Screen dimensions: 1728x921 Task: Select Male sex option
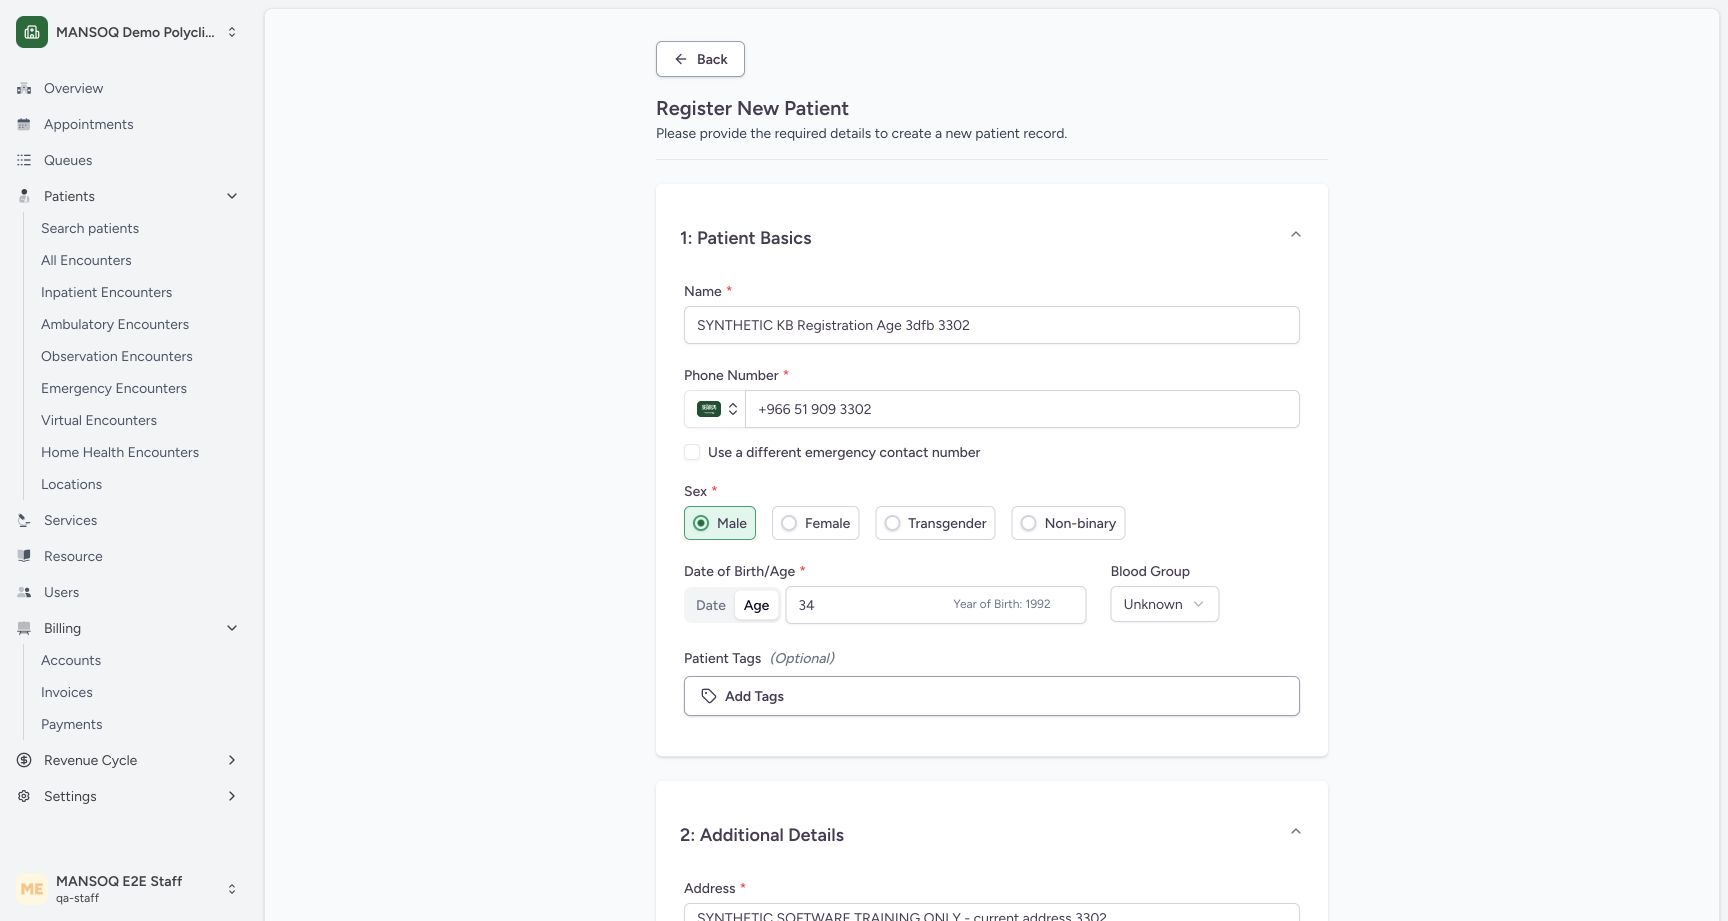[x=720, y=523]
